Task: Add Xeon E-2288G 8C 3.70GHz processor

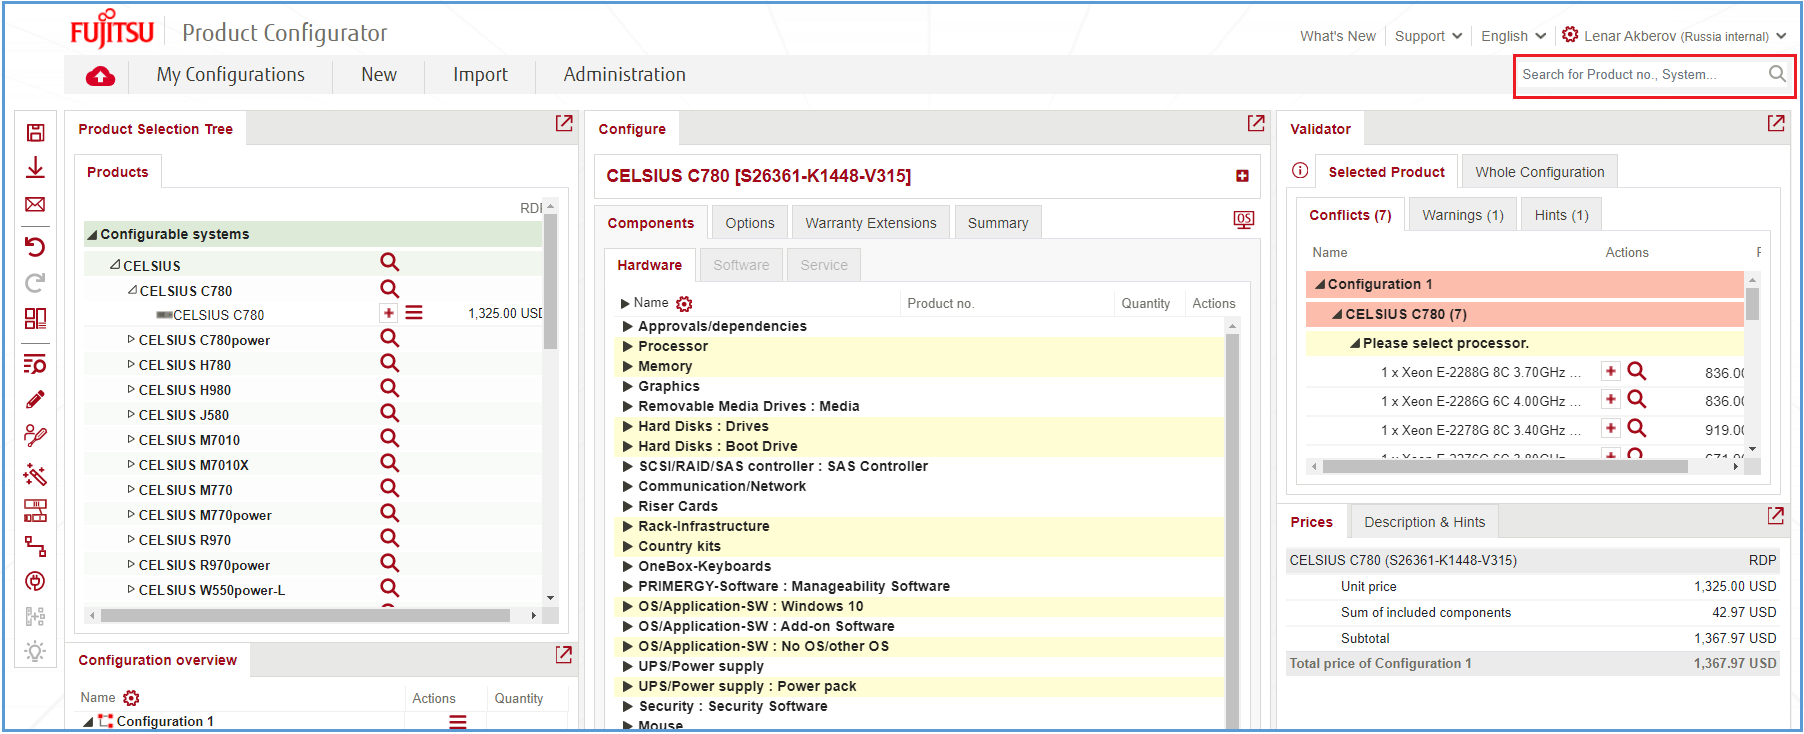Action: coord(1610,371)
